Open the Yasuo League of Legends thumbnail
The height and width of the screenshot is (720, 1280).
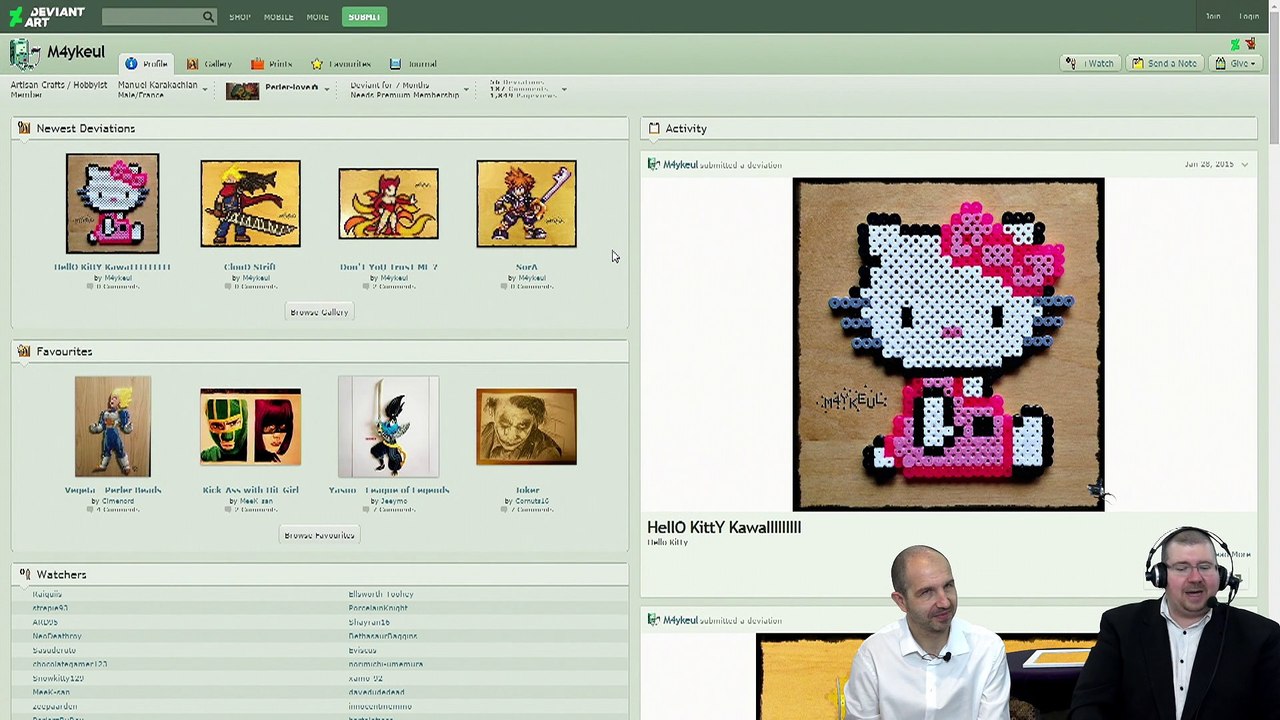point(388,427)
